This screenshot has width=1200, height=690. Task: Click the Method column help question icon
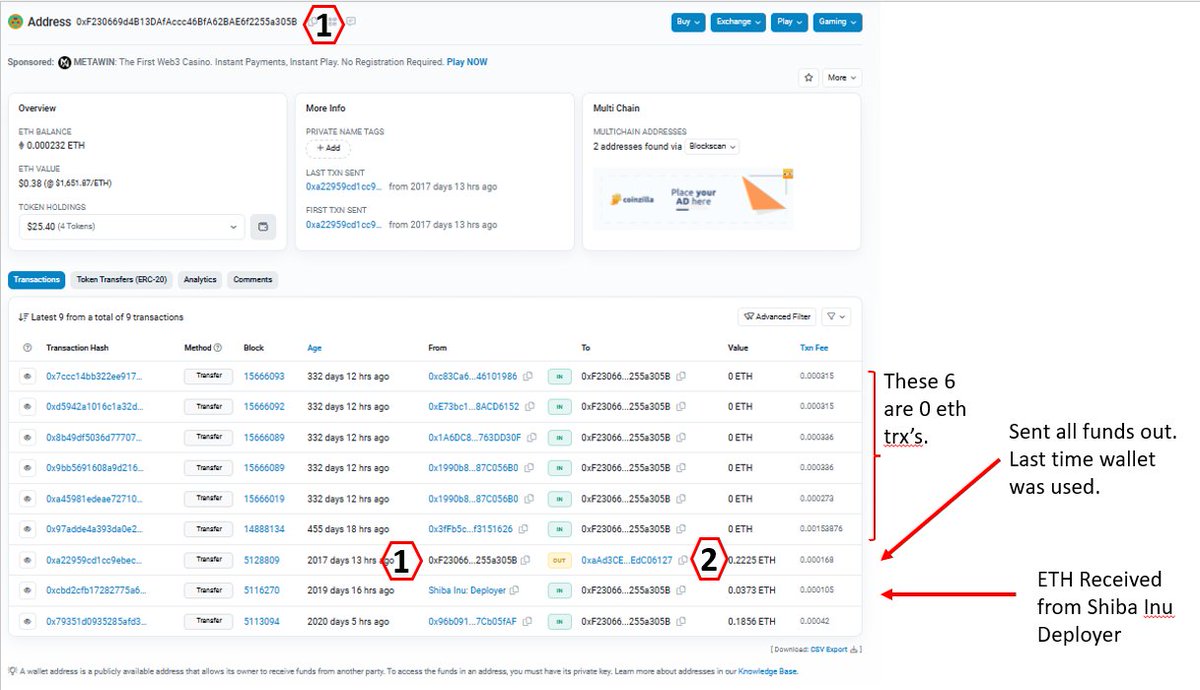218,348
